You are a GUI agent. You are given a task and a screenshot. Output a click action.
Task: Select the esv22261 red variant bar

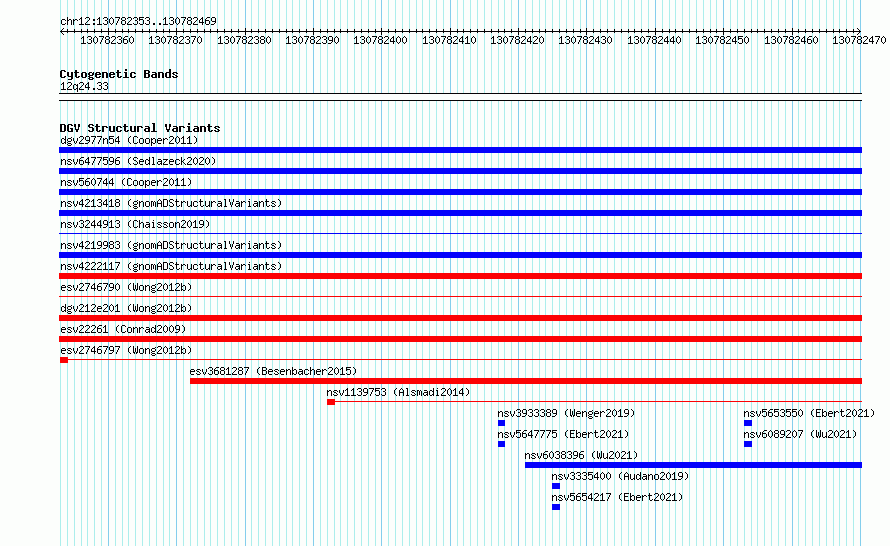[460, 339]
